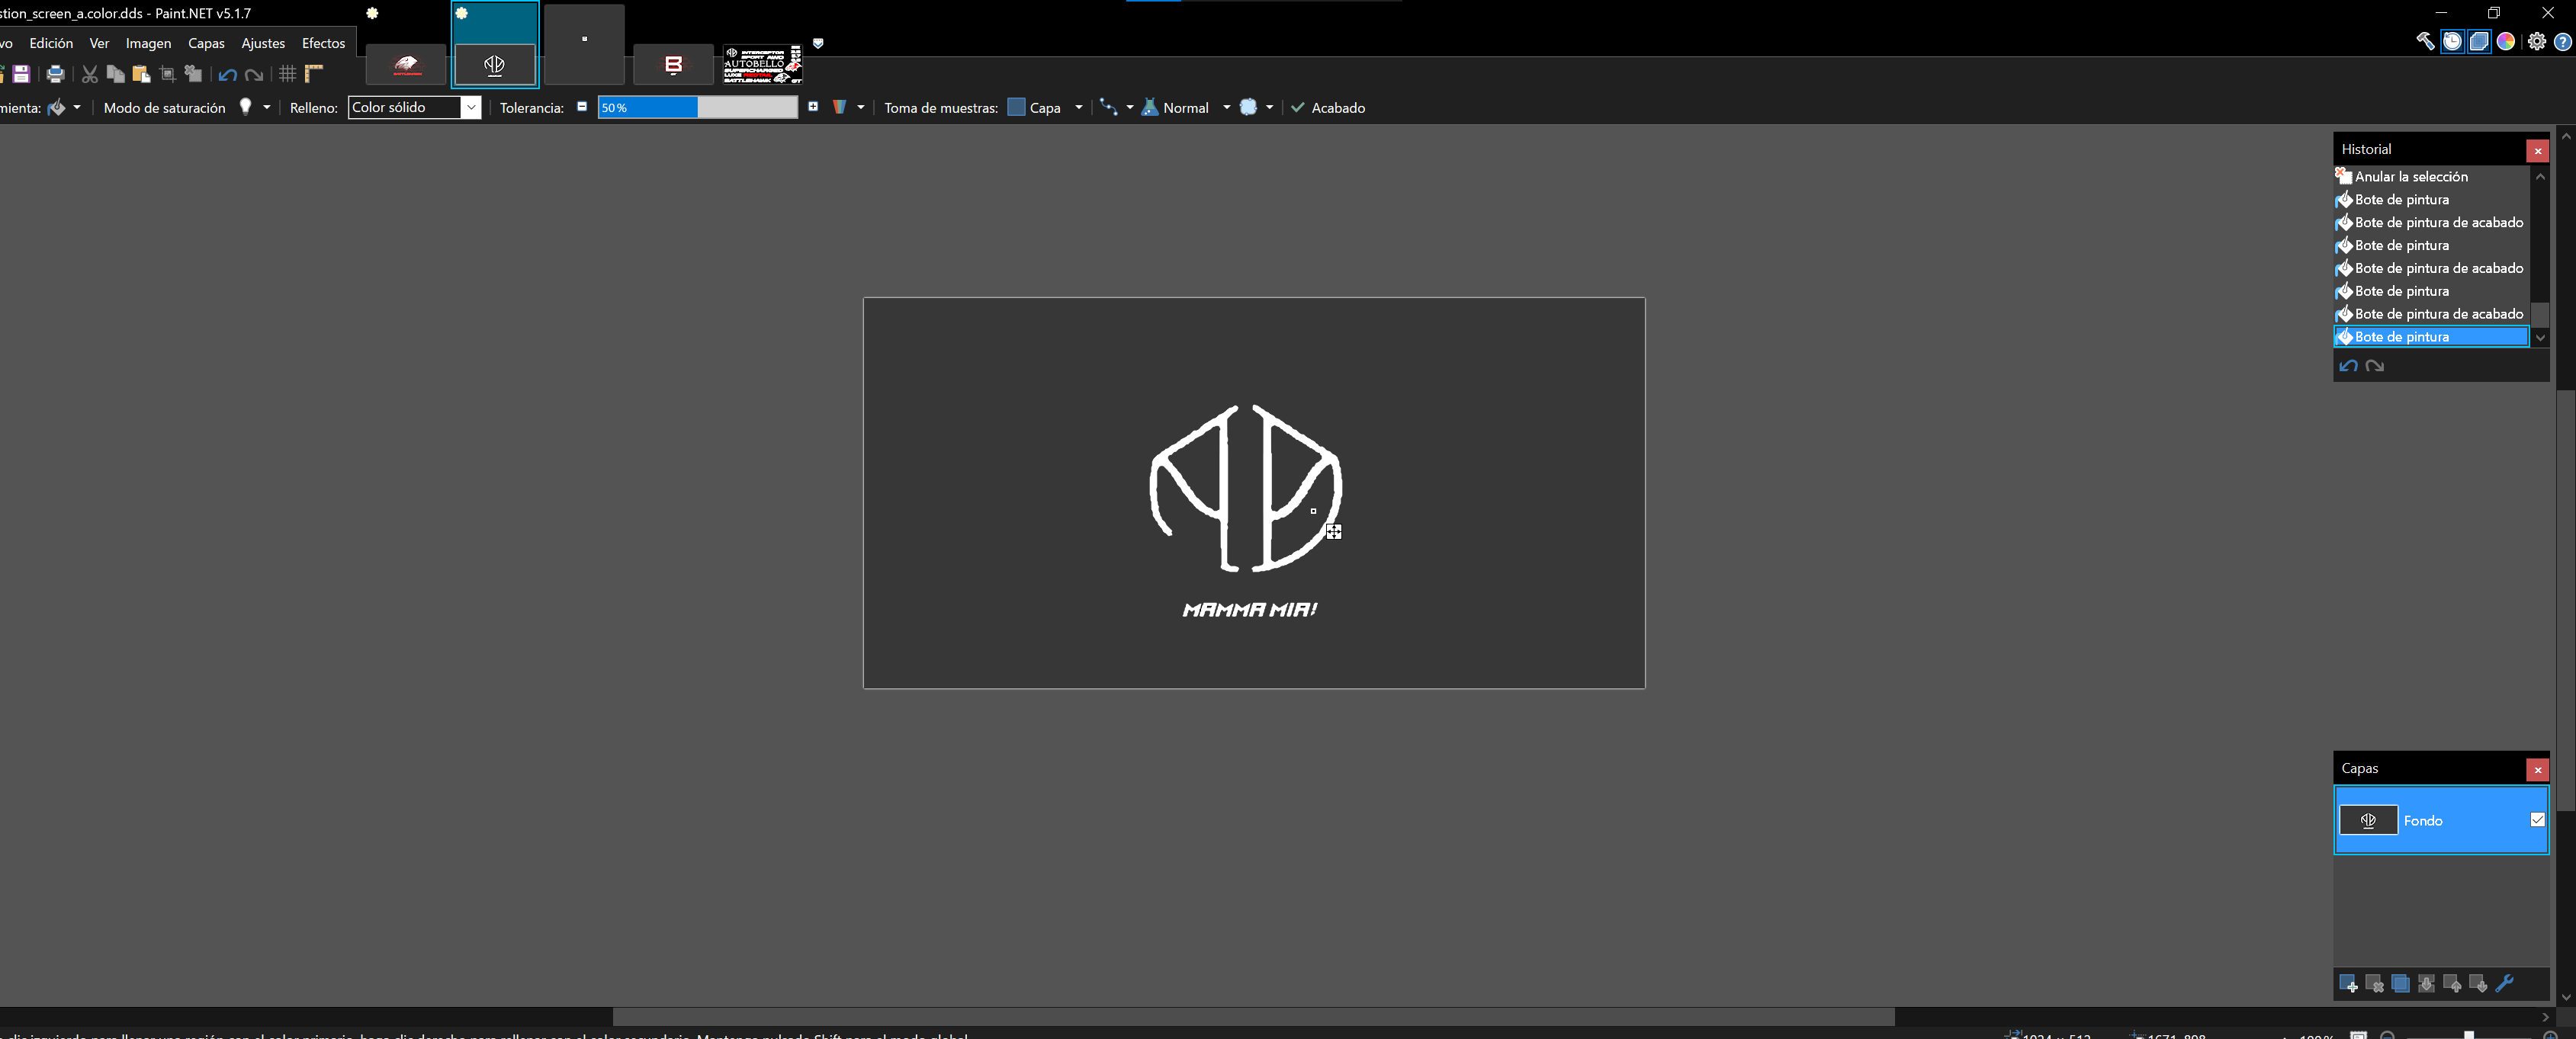This screenshot has width=2576, height=1039.
Task: Toggle the Layers window icon
Action: [2479, 41]
